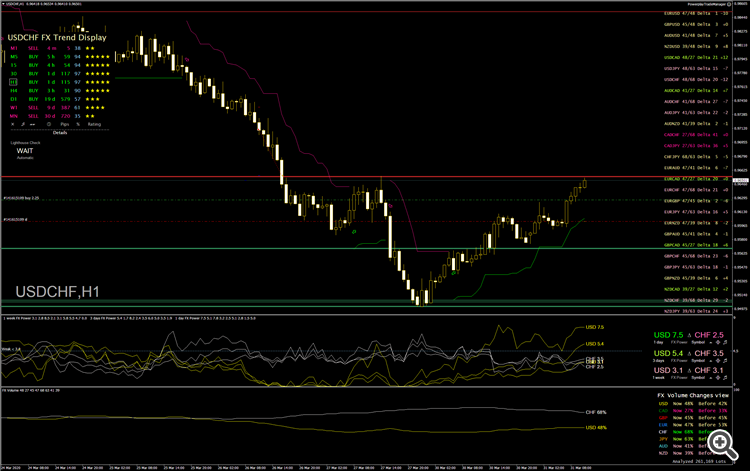Click the EUR Now 47% volume row
The image size is (750, 471).
[693, 425]
